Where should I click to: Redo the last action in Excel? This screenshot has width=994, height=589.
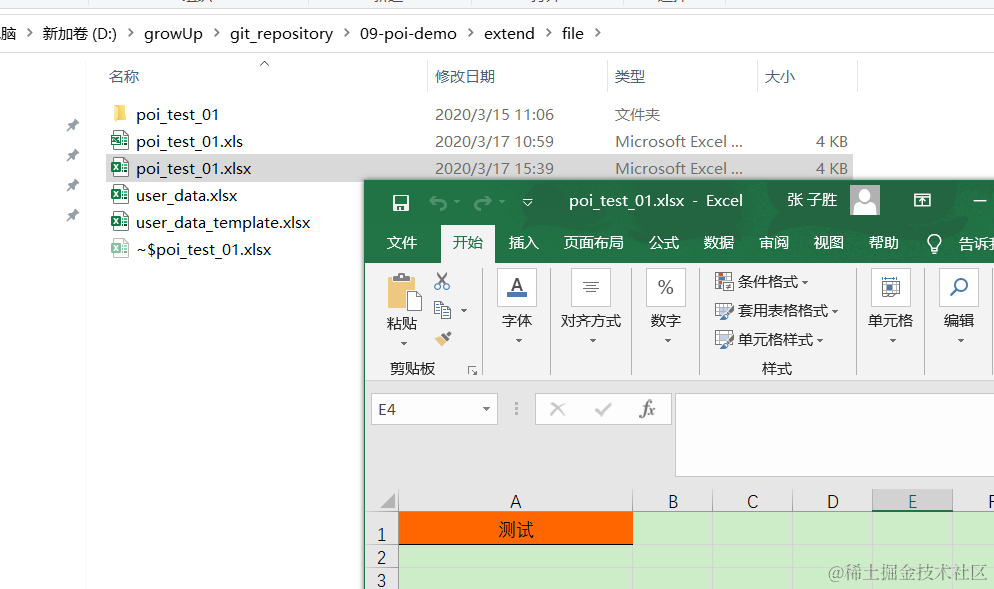(485, 201)
